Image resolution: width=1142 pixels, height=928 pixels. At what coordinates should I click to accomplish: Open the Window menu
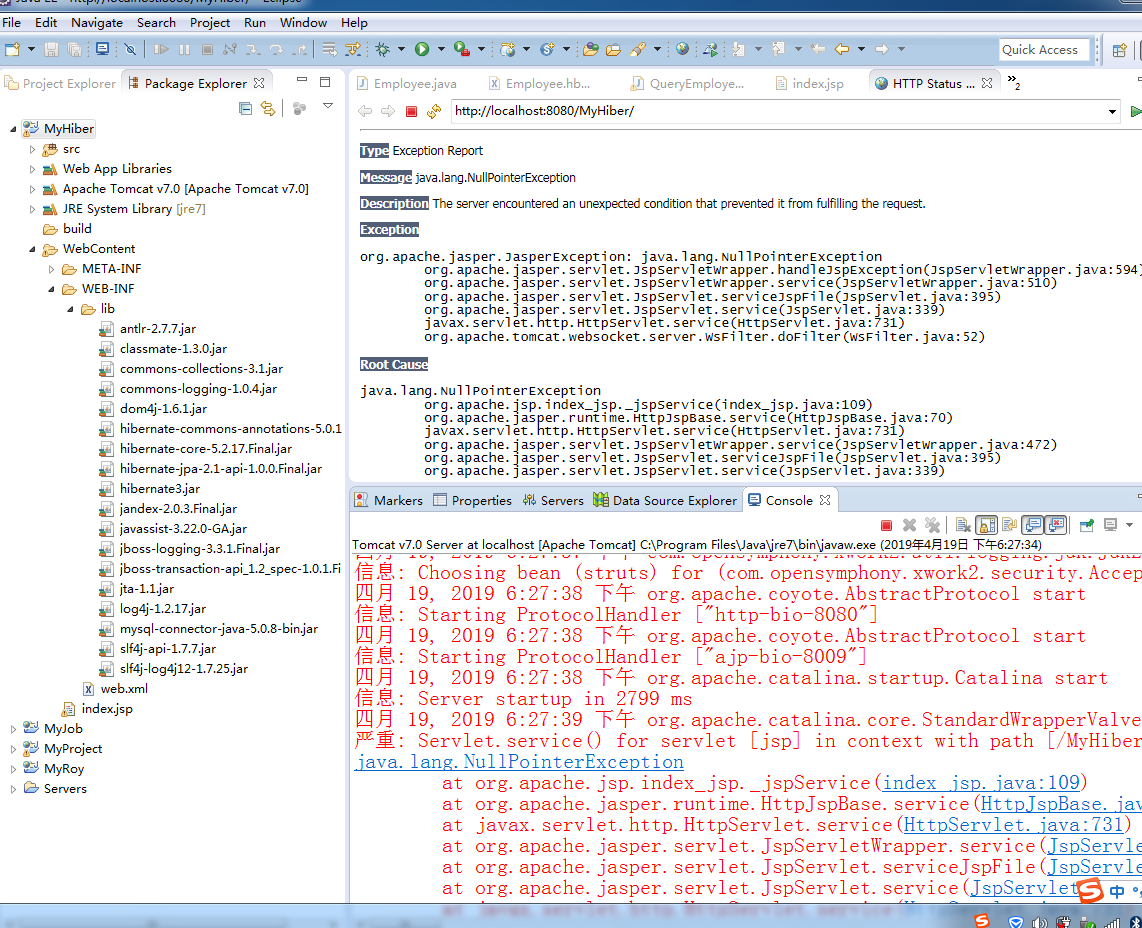click(303, 23)
